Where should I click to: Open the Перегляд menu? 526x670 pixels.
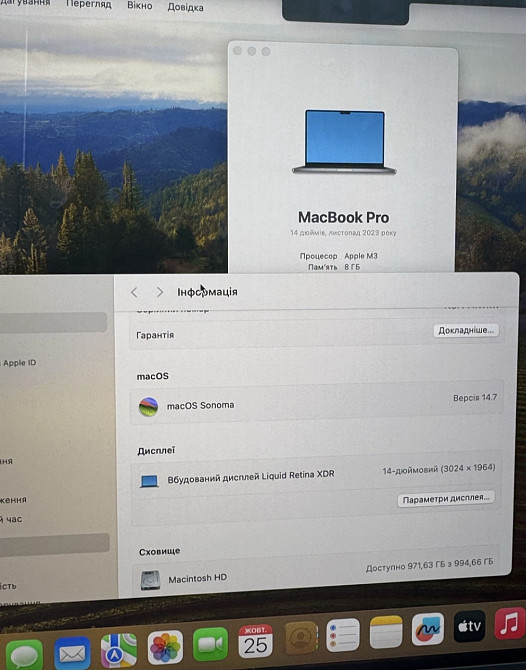coord(88,4)
